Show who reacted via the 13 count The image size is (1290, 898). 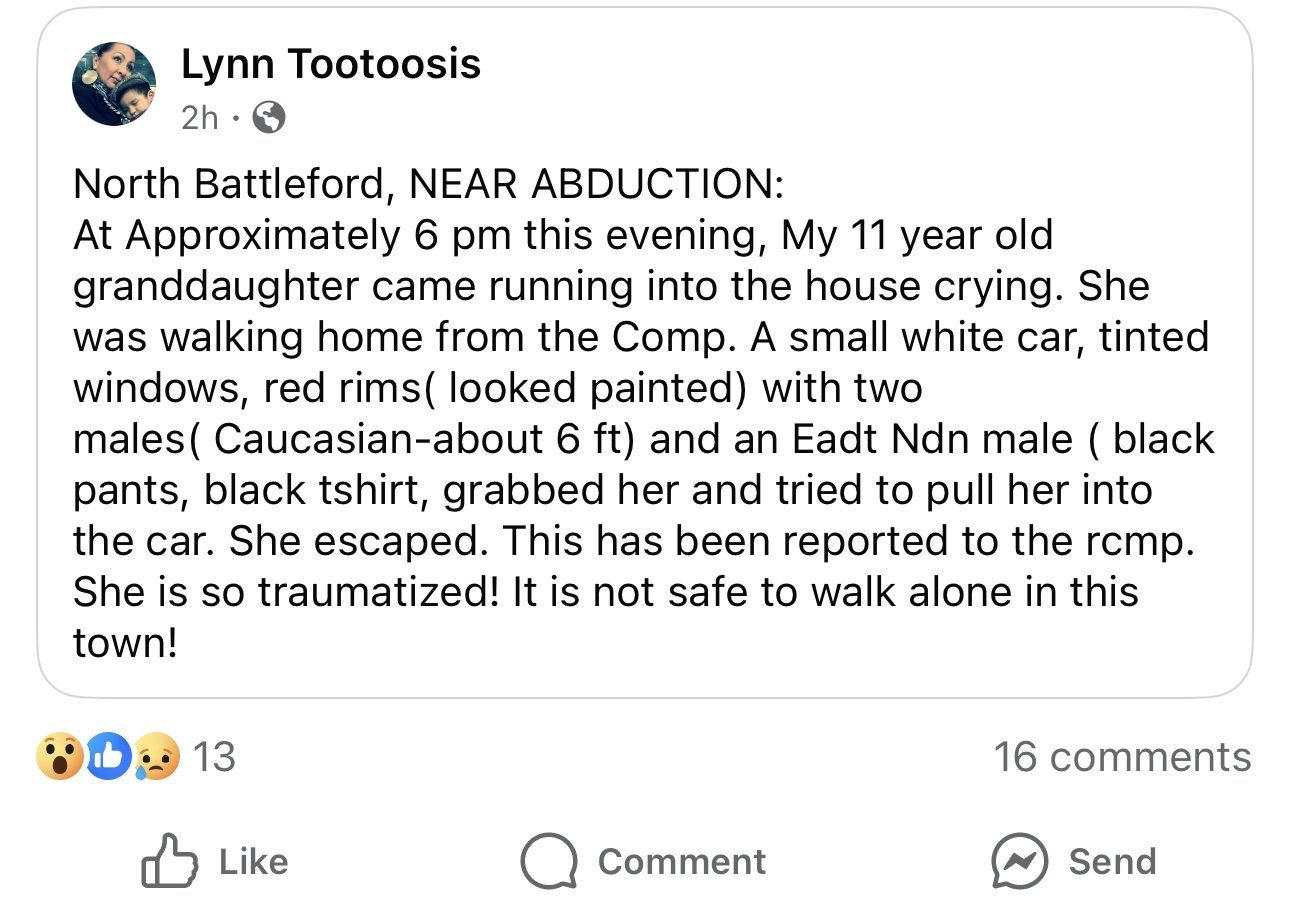click(213, 757)
